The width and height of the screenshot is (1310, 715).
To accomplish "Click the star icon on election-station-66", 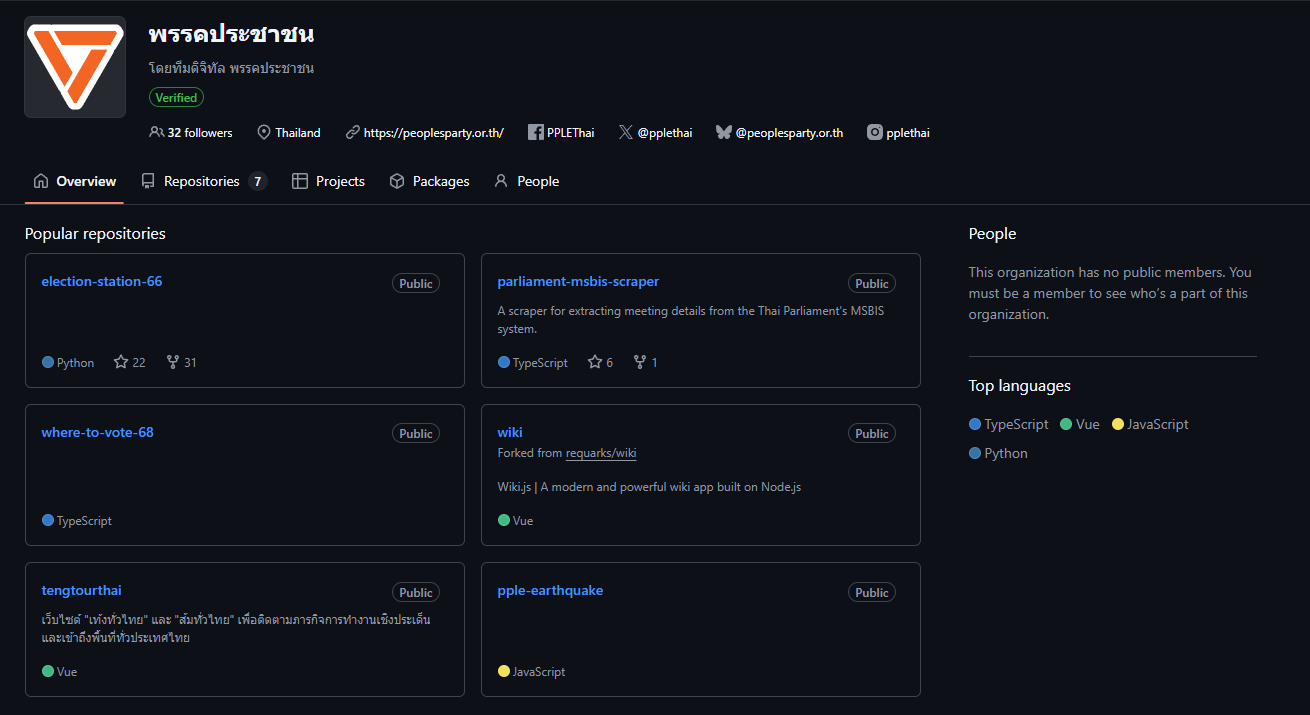I will tap(121, 362).
